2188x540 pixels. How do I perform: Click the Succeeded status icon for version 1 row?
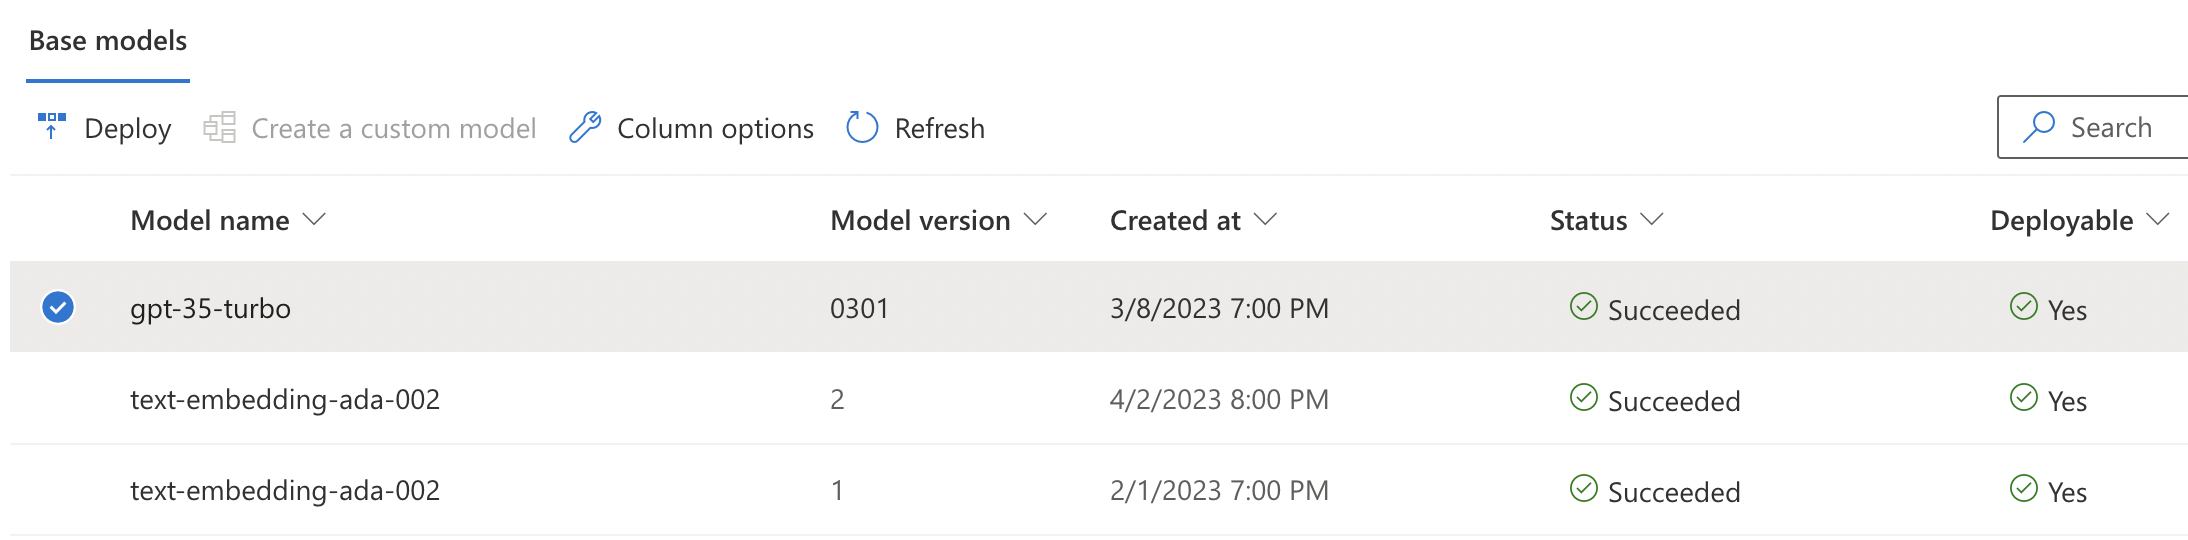tap(1584, 488)
